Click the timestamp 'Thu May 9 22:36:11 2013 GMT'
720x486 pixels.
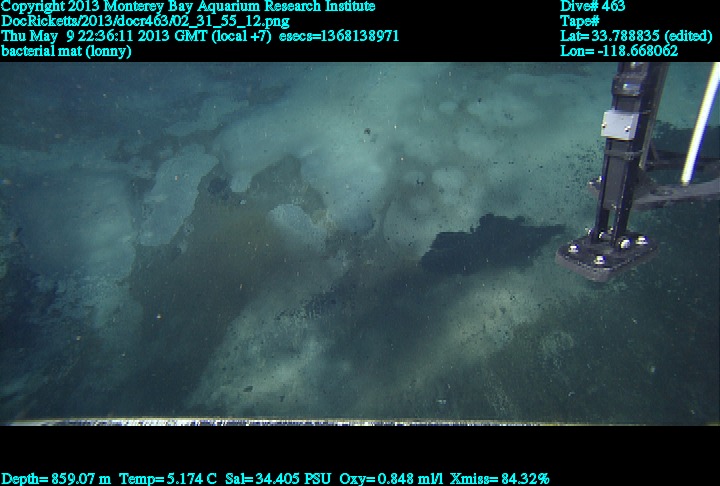[105, 36]
